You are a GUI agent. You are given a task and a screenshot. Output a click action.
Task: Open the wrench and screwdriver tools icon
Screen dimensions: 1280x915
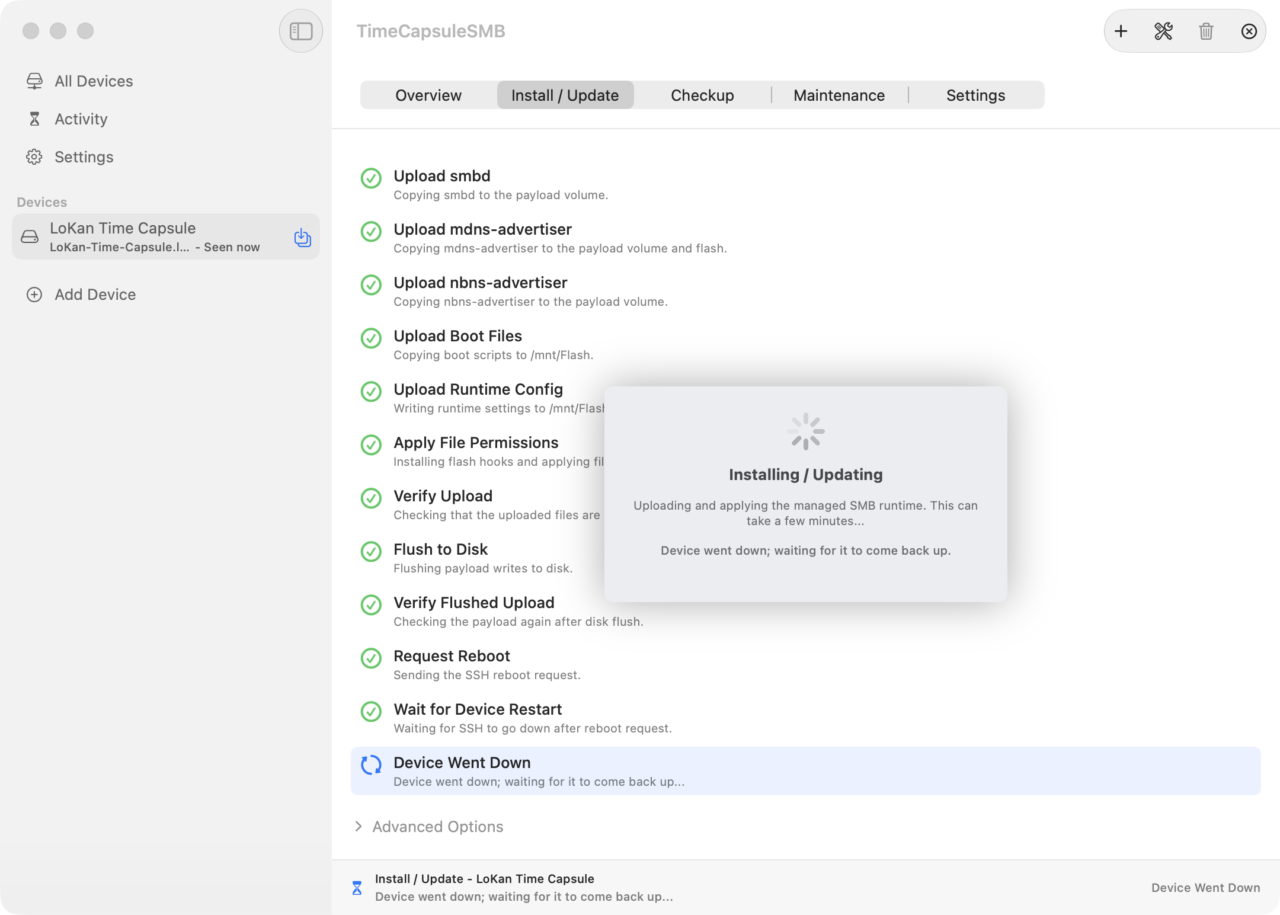1163,32
